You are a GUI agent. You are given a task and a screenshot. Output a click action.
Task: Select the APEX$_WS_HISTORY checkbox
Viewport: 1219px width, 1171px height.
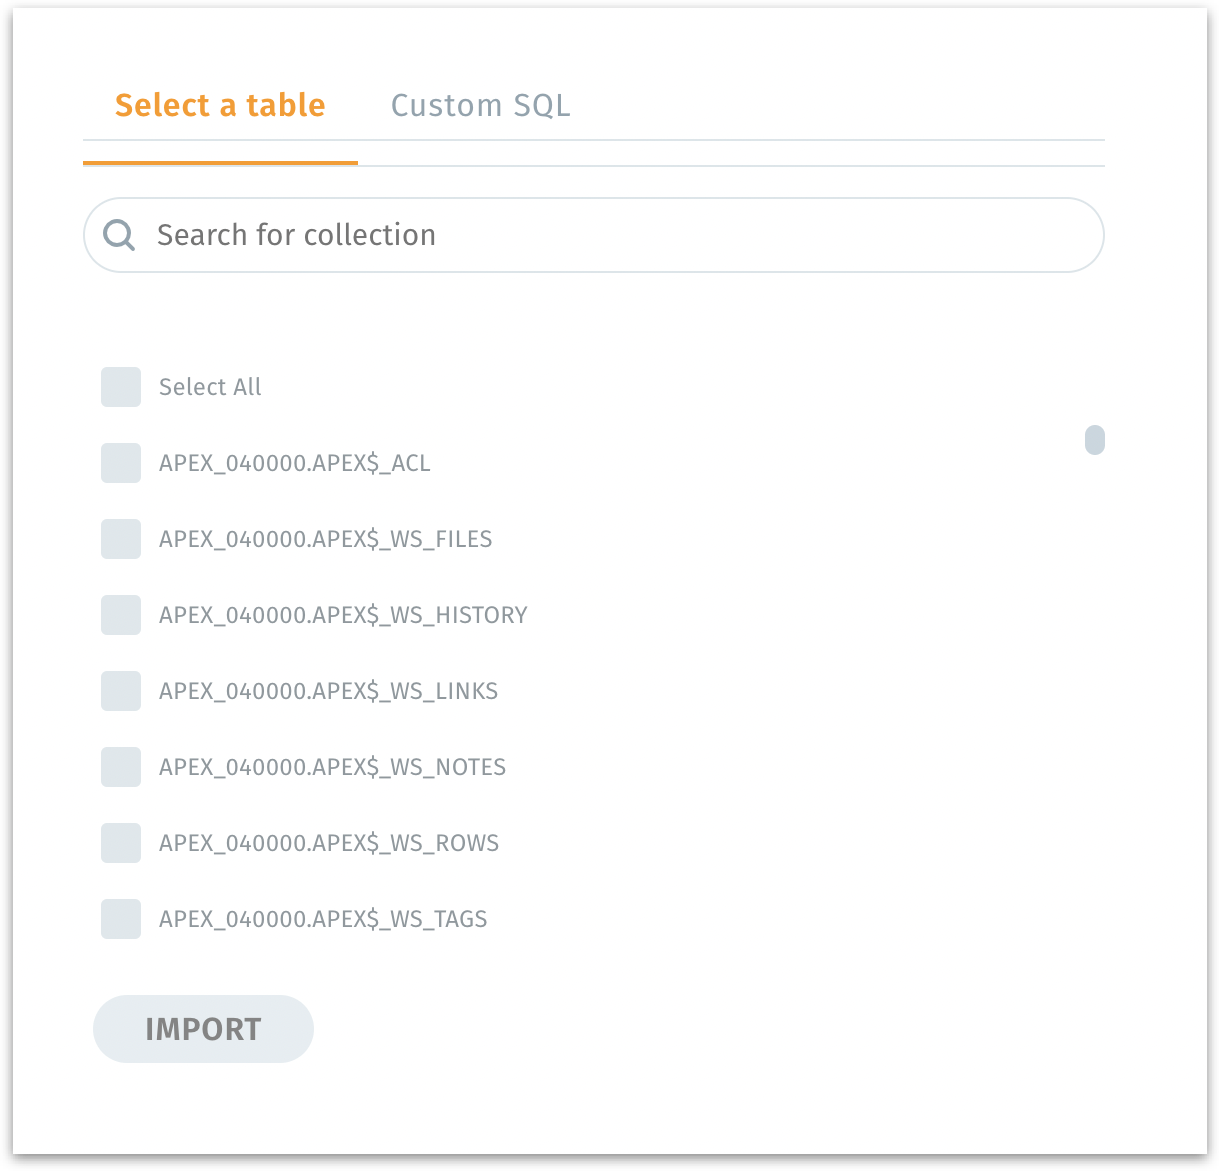click(121, 615)
